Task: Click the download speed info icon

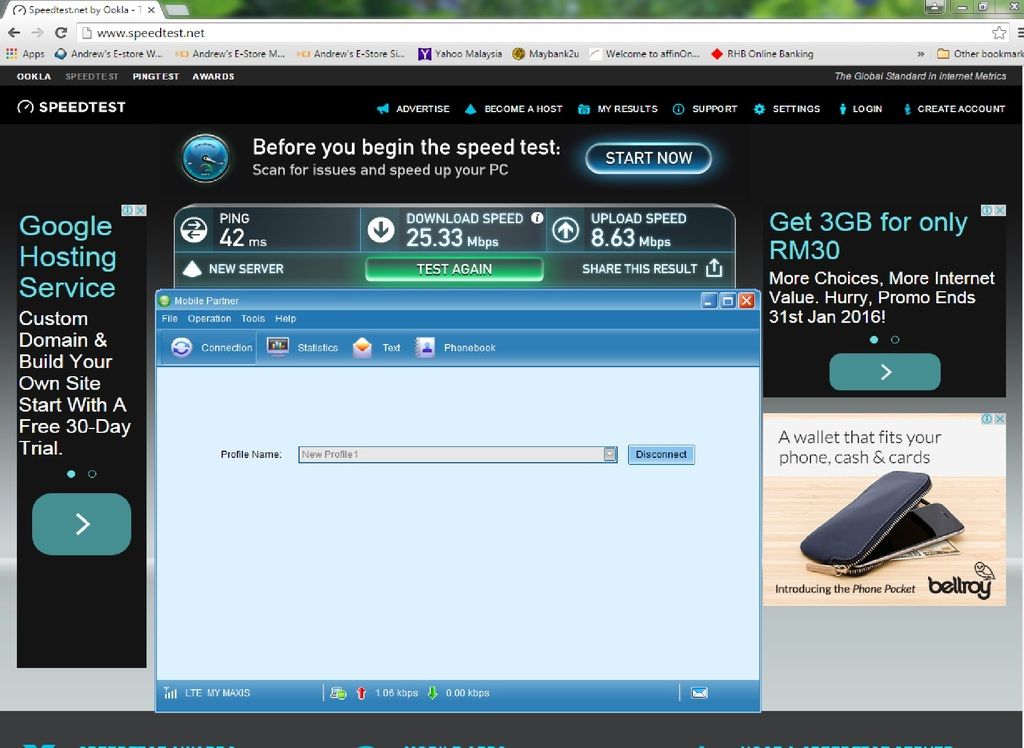Action: point(537,218)
